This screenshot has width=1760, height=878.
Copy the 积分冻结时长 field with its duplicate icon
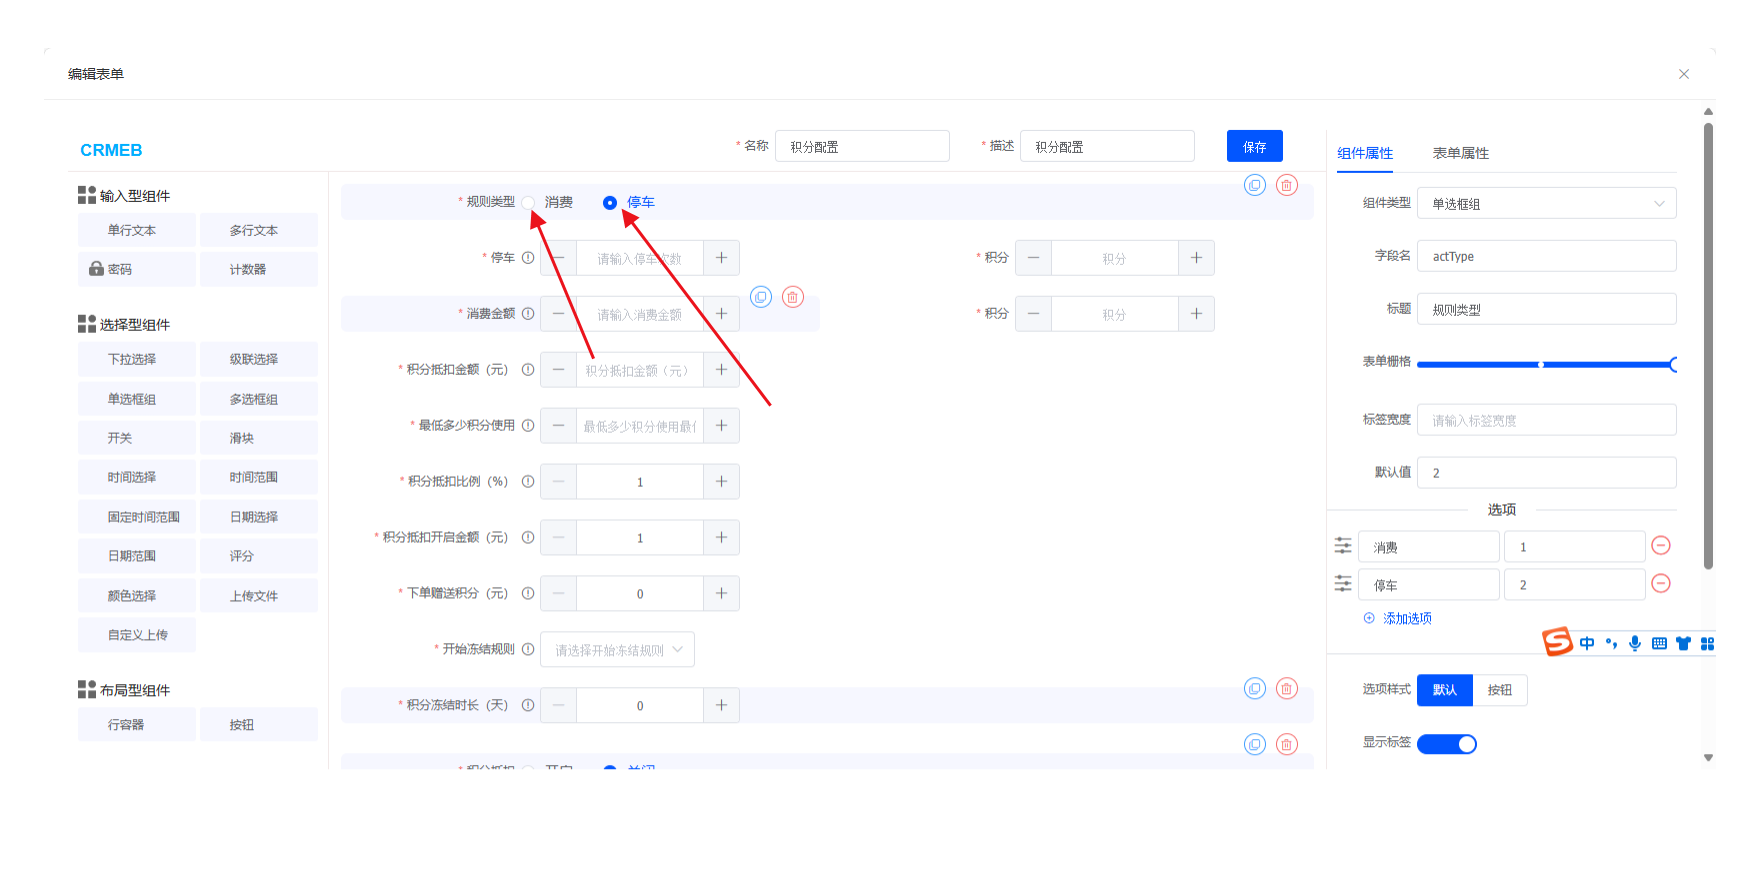point(1255,688)
